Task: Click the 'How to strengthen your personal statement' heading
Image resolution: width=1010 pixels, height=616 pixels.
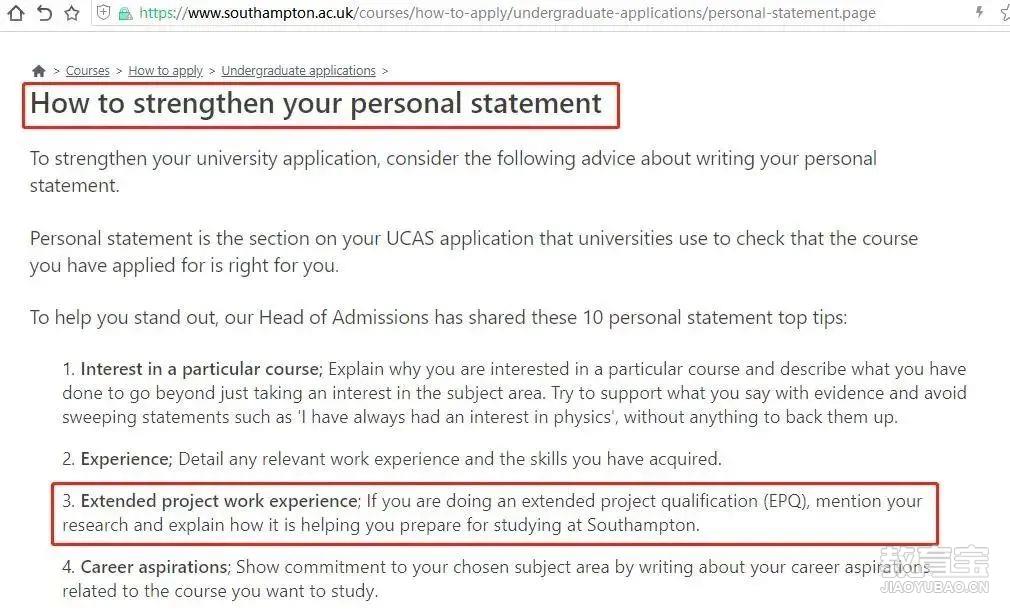Action: (x=316, y=103)
